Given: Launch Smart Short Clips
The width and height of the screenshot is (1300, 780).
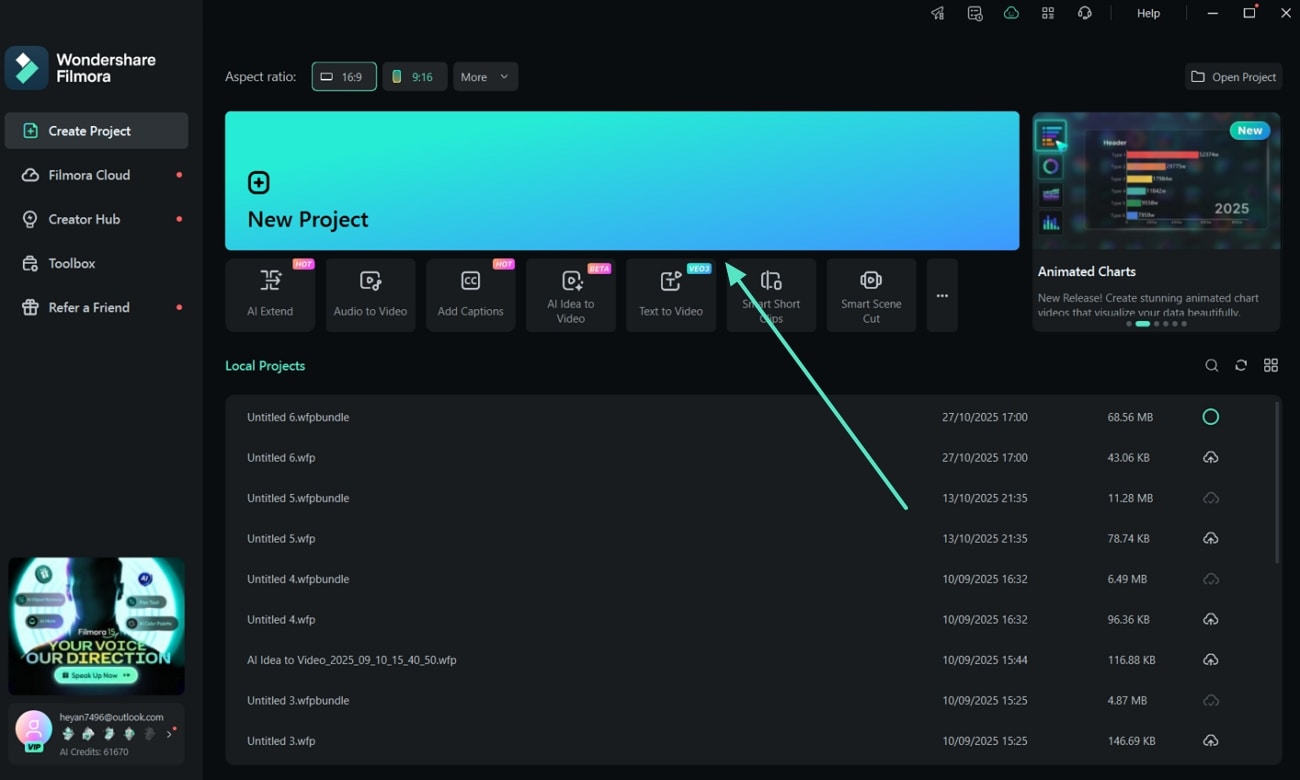Looking at the screenshot, I should click(771, 295).
